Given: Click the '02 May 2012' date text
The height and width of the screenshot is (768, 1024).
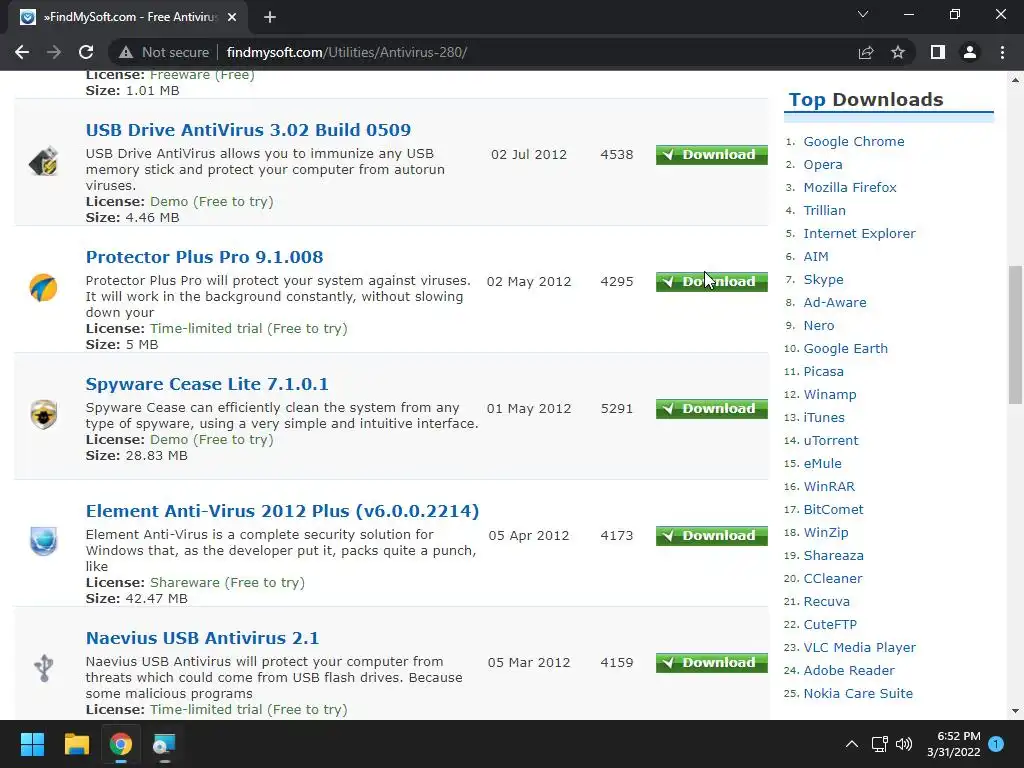Looking at the screenshot, I should 529,281.
